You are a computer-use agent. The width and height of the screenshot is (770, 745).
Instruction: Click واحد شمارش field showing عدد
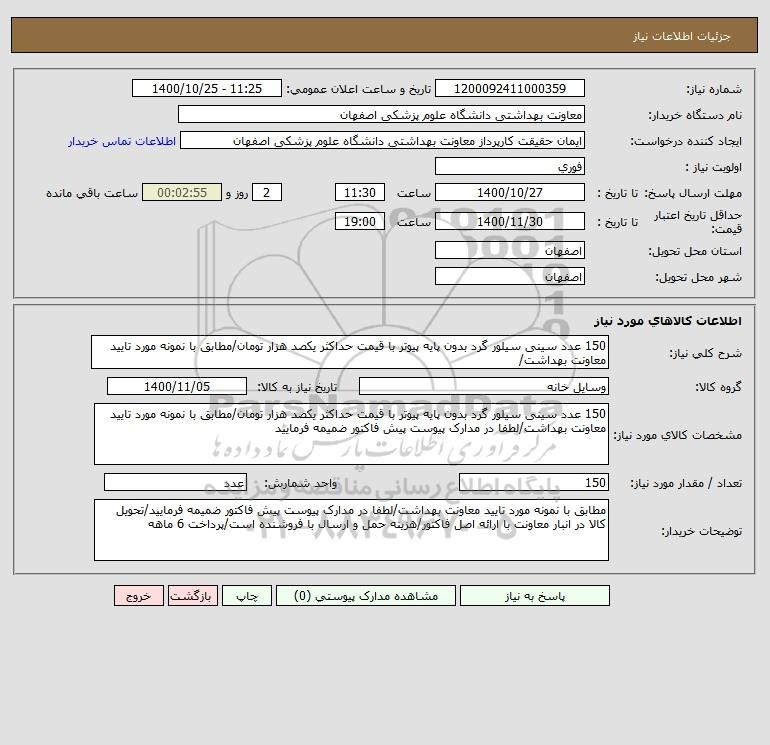pos(175,482)
